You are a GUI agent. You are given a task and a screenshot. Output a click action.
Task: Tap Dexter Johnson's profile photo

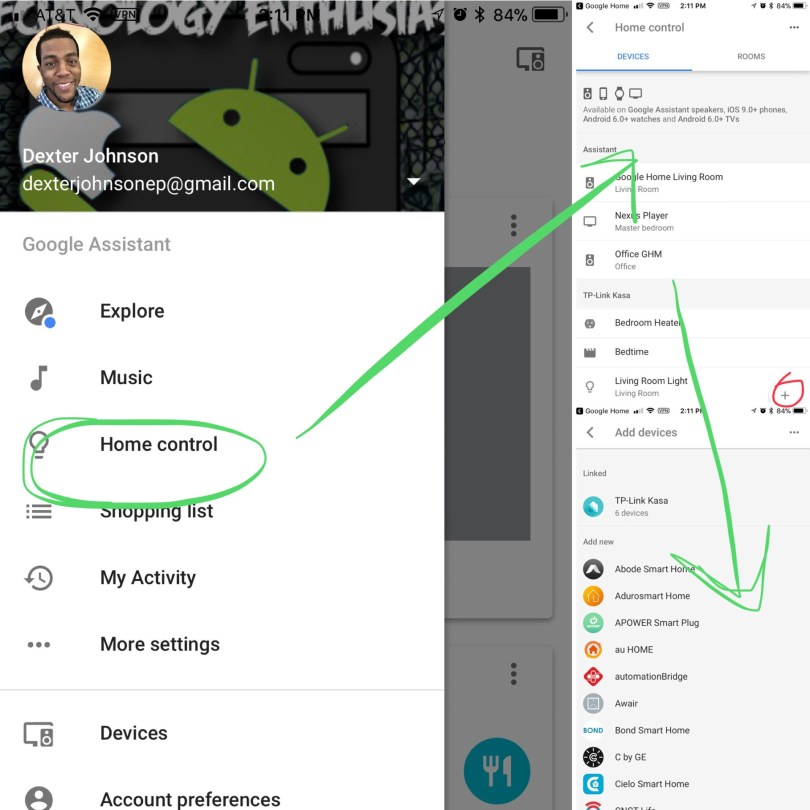click(66, 67)
